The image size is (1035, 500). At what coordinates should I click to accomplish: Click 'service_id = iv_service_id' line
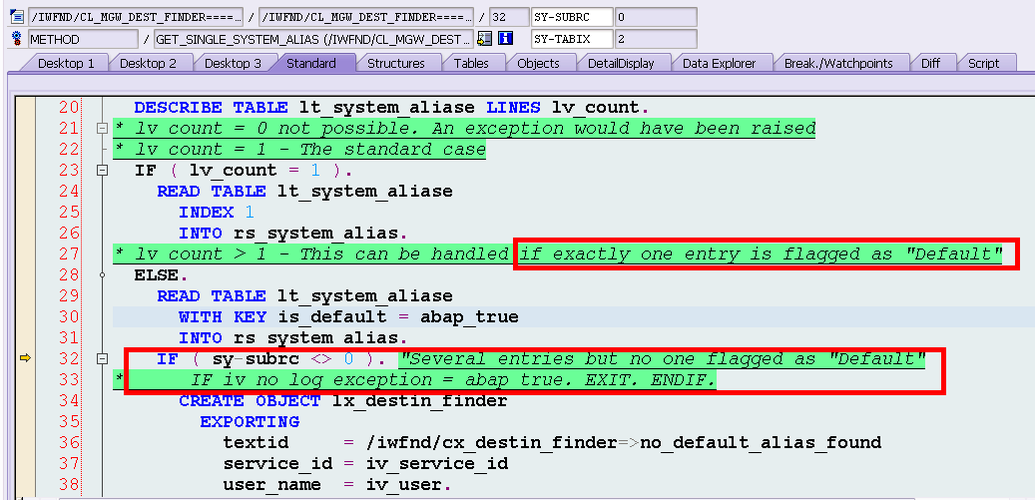coord(365,464)
